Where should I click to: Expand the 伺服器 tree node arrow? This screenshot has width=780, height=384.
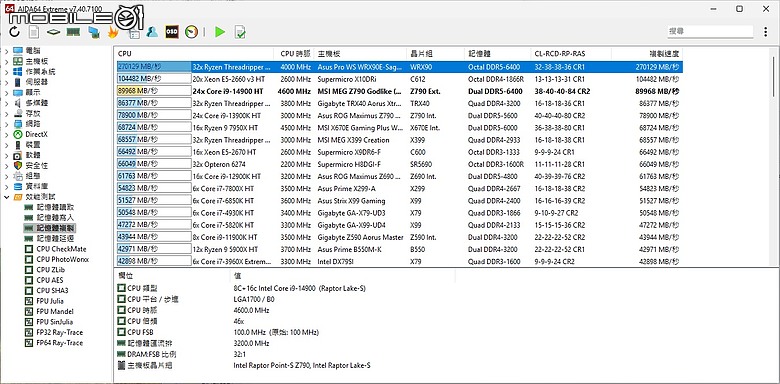6,82
